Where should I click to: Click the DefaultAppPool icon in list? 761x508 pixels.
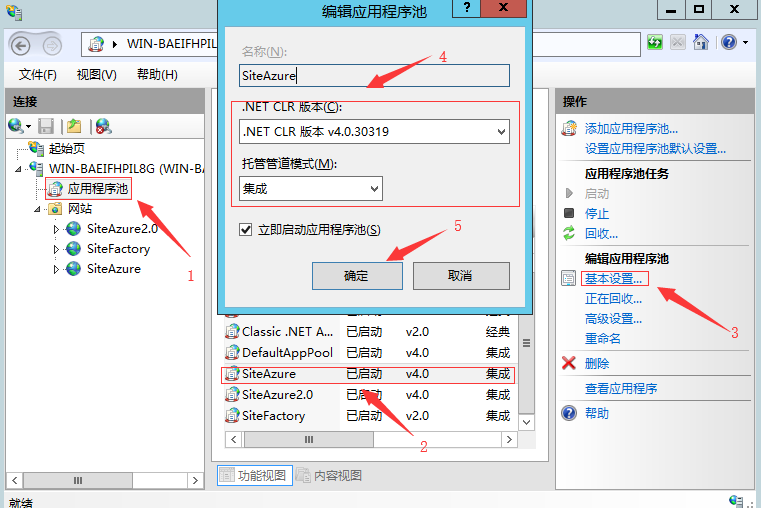[x=232, y=352]
